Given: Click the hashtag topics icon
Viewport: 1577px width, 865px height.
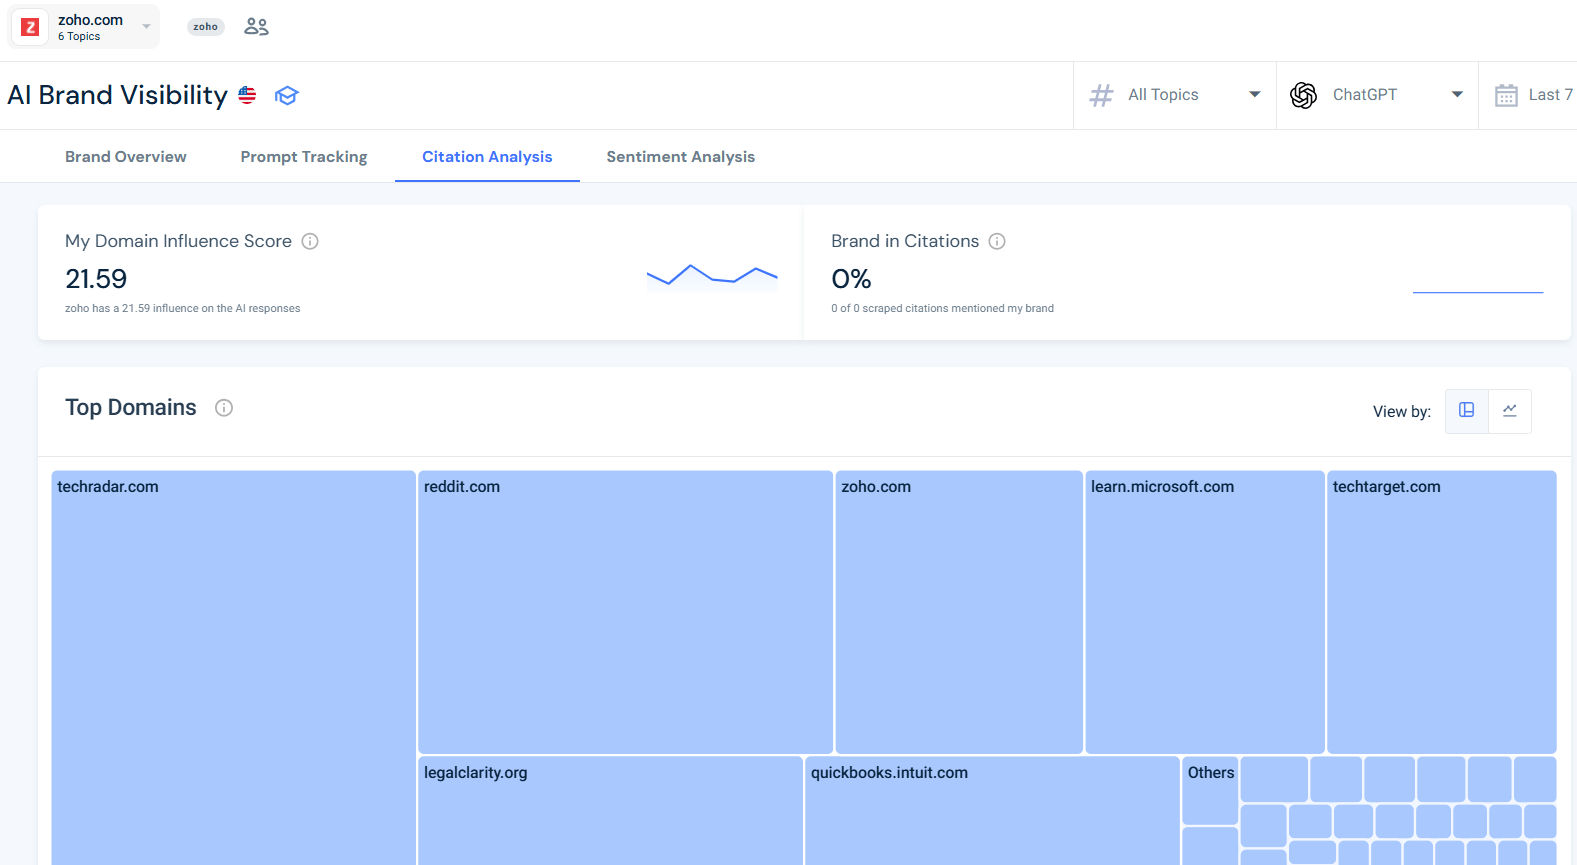Looking at the screenshot, I should tap(1101, 95).
